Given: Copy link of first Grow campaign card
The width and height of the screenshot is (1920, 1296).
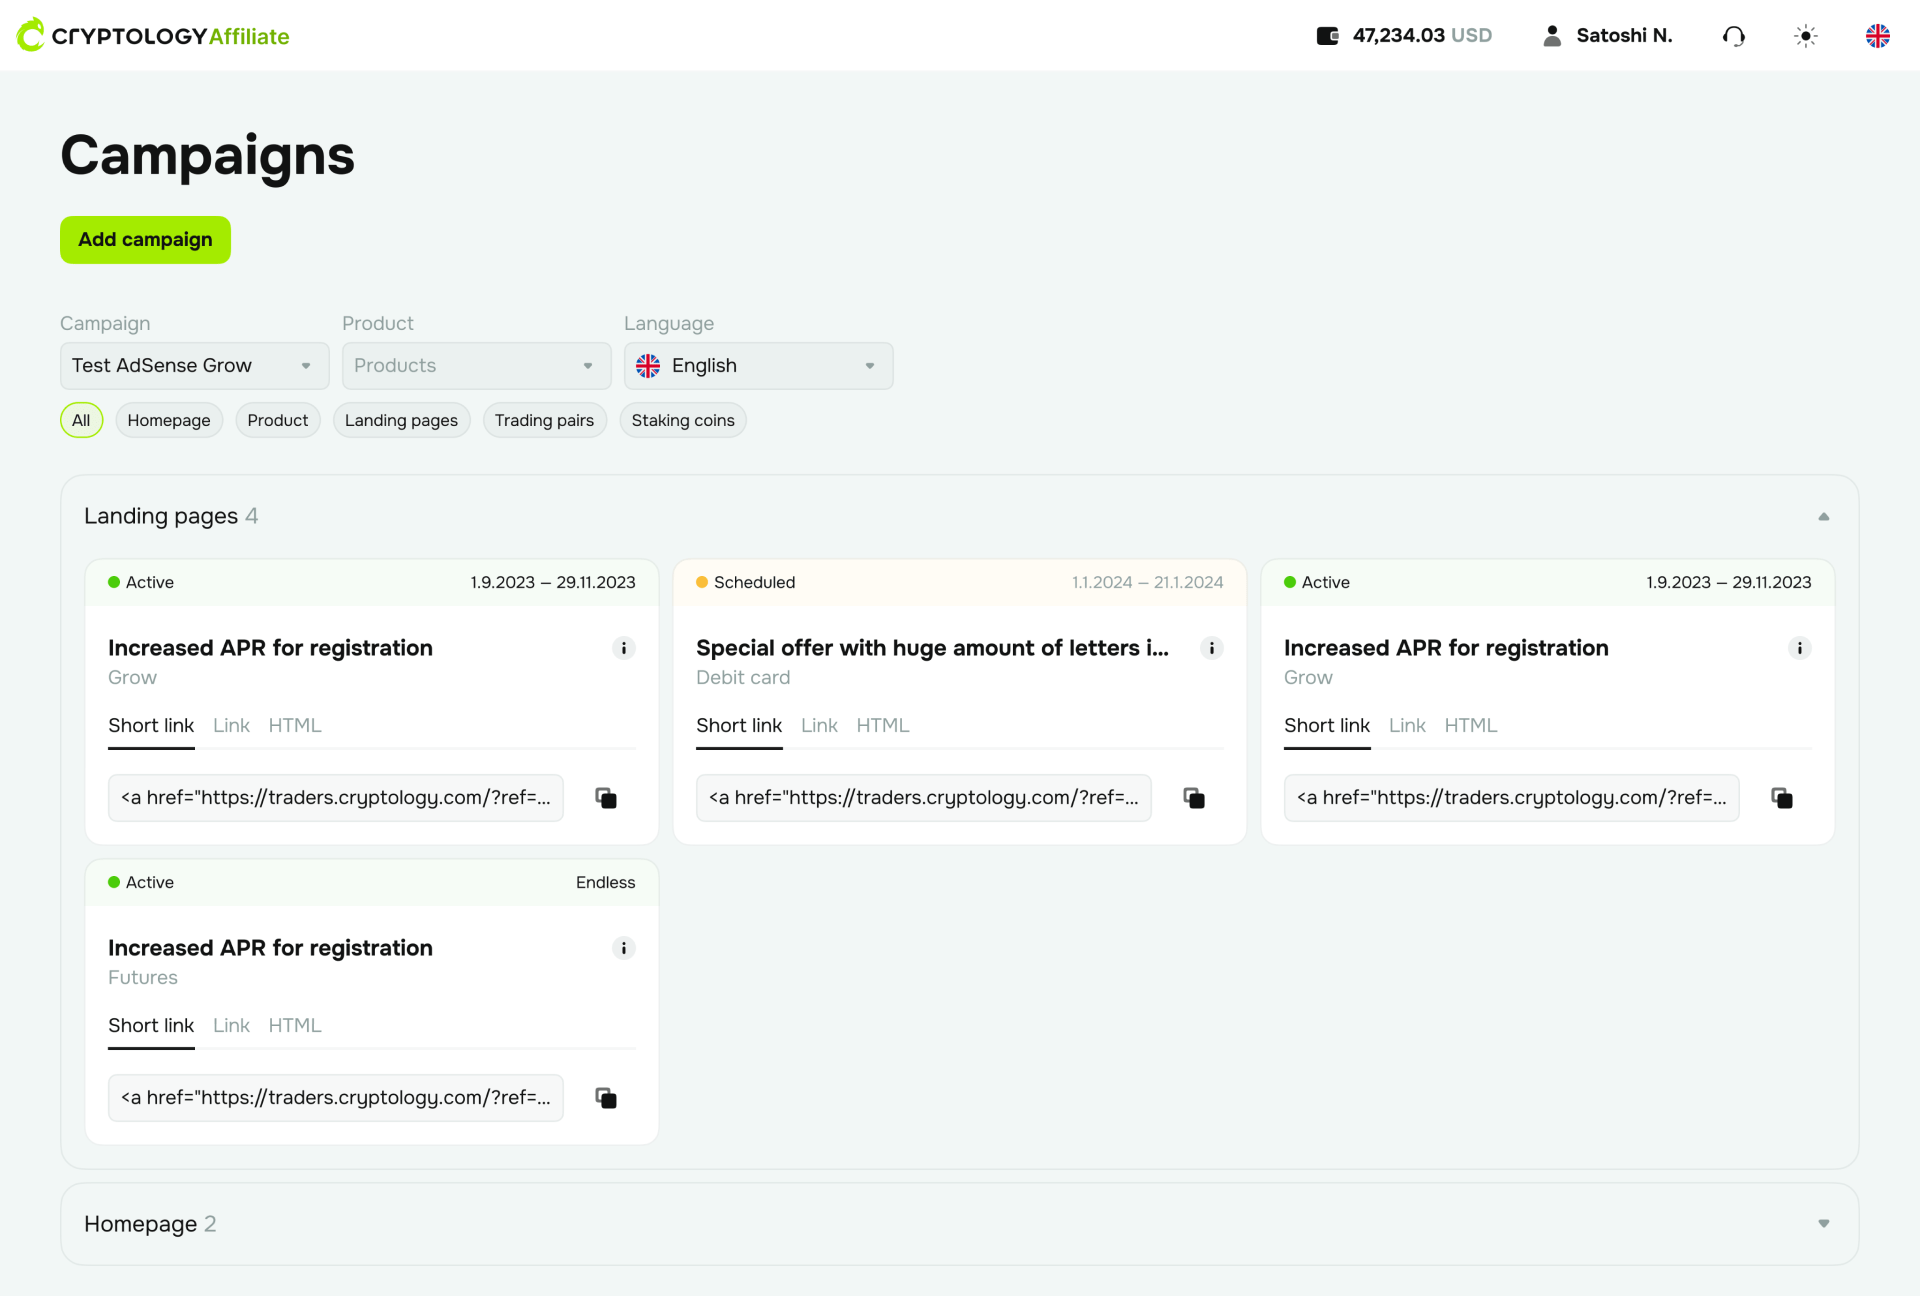Looking at the screenshot, I should coord(606,798).
